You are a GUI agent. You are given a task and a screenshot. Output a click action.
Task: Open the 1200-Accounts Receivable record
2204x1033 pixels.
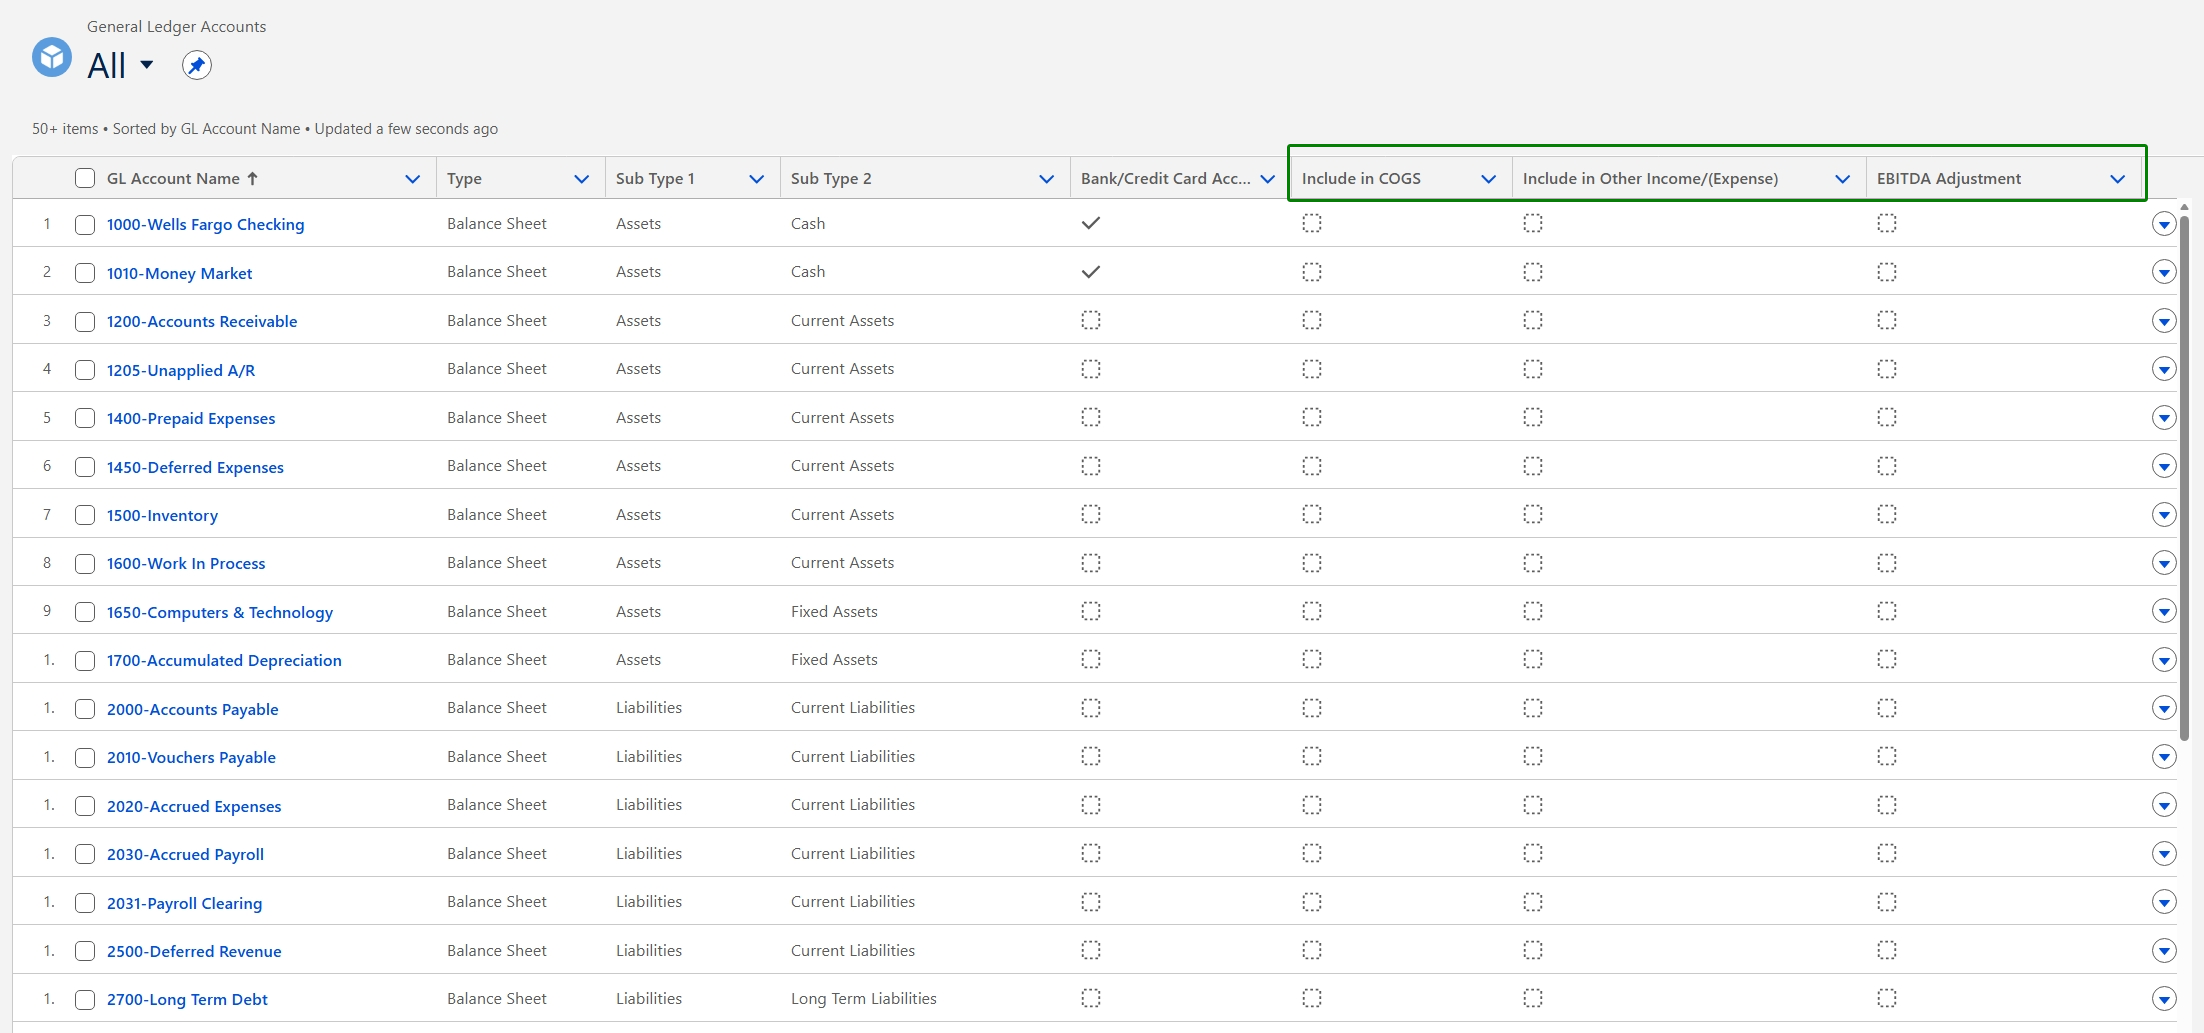tap(201, 321)
